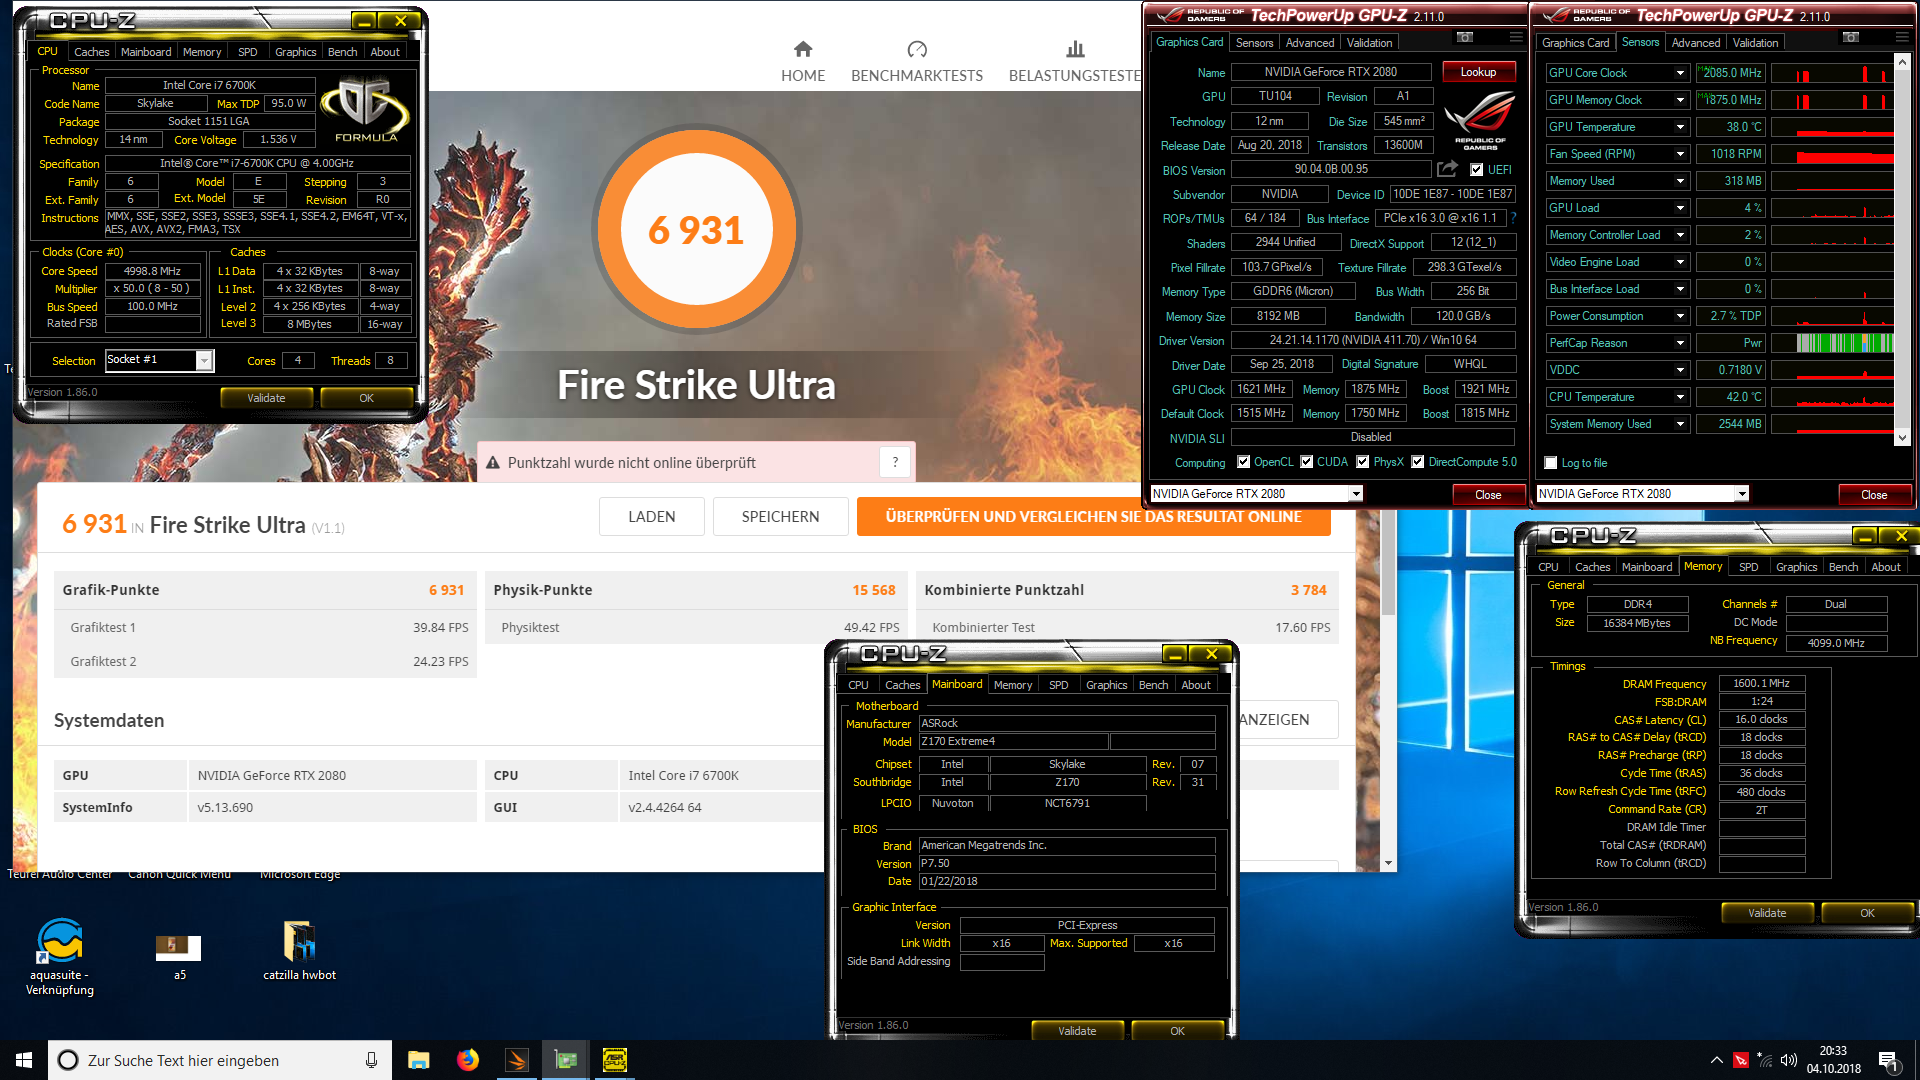This screenshot has width=1920, height=1080.
Task: Click the question mark help button in 3DMark
Action: tap(895, 462)
